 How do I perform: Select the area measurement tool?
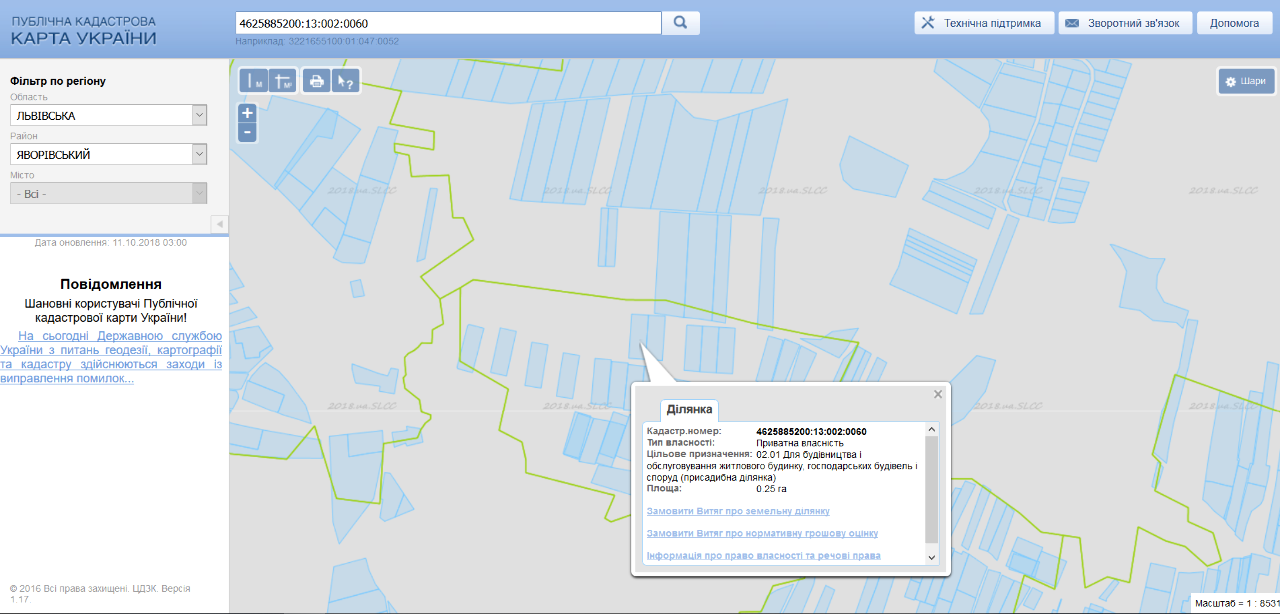coord(282,81)
